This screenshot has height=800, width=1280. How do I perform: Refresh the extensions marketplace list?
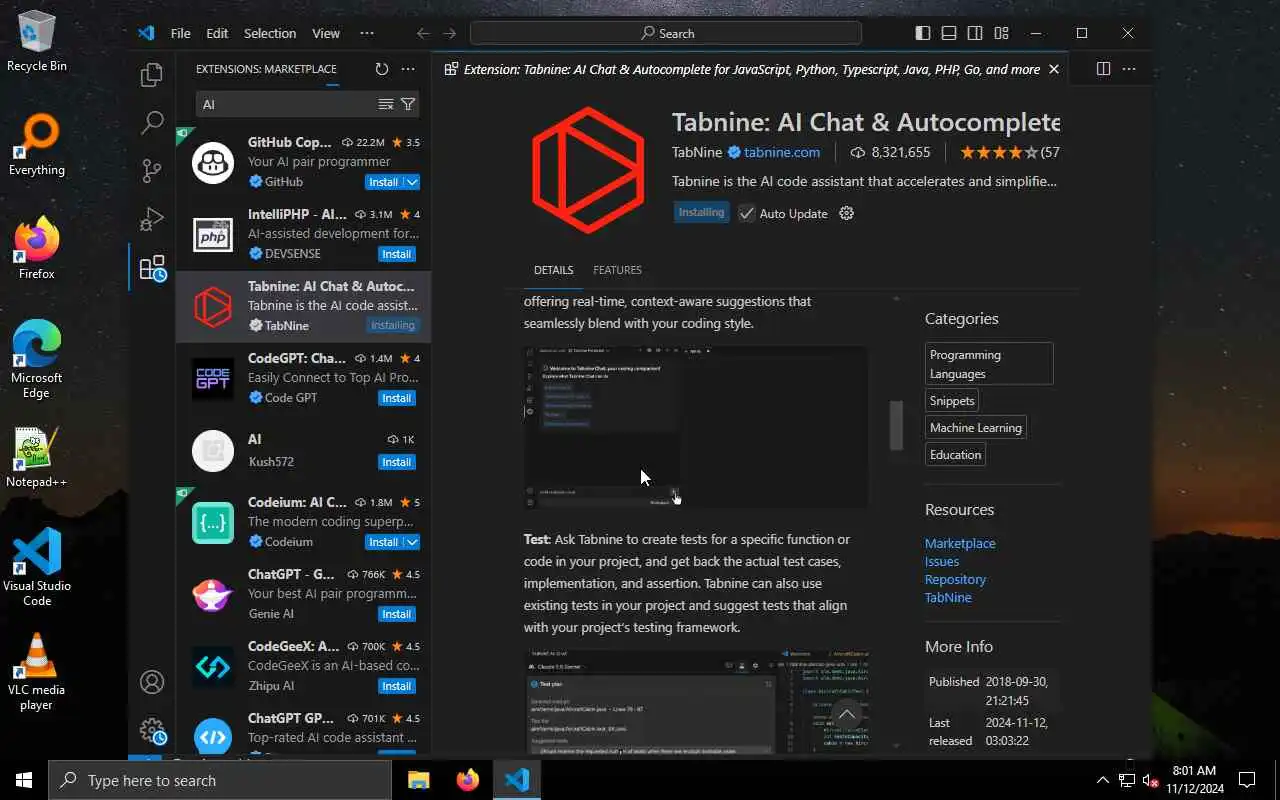[x=381, y=69]
